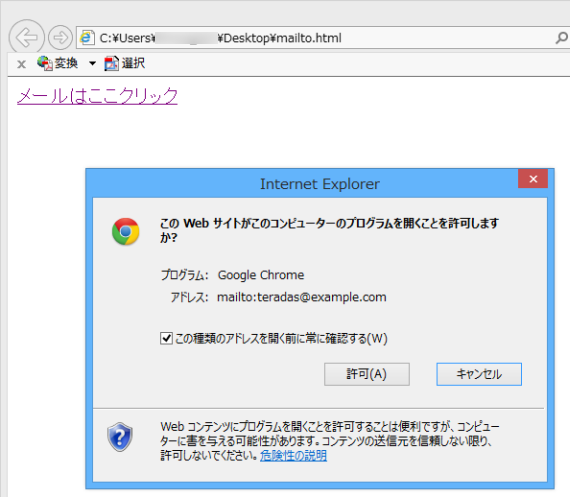
Task: Click the blue shield question mark icon
Action: click(x=120, y=437)
